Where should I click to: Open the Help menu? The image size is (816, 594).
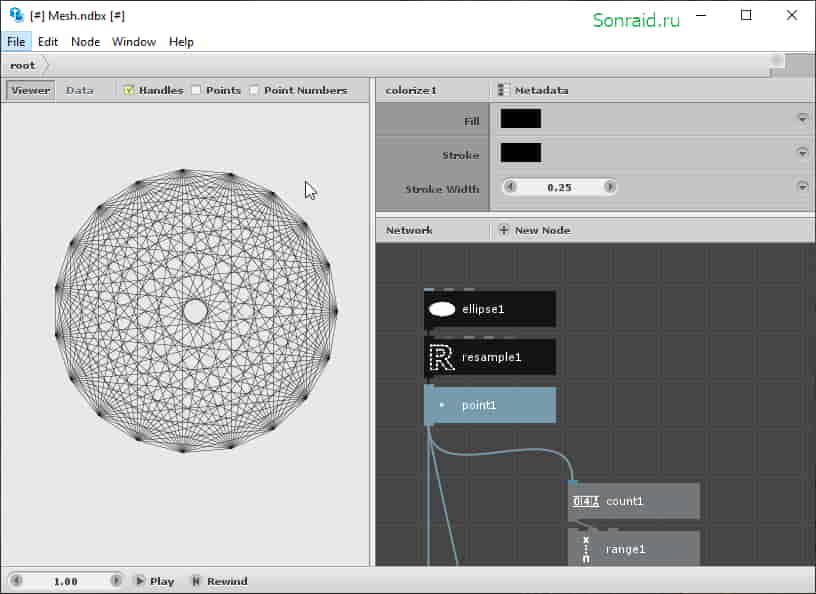[181, 42]
